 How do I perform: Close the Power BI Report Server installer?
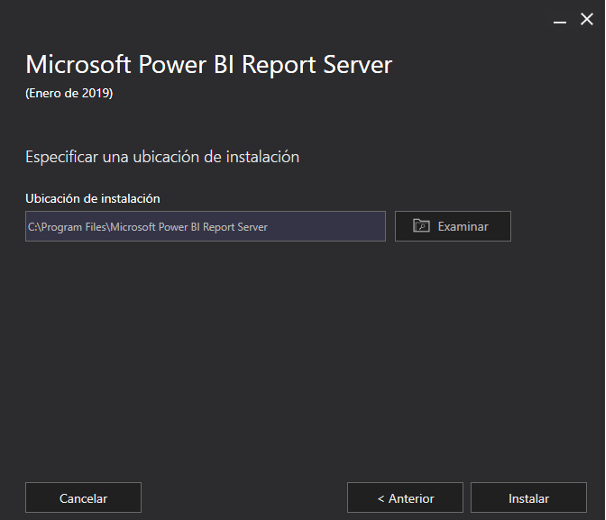(x=586, y=19)
